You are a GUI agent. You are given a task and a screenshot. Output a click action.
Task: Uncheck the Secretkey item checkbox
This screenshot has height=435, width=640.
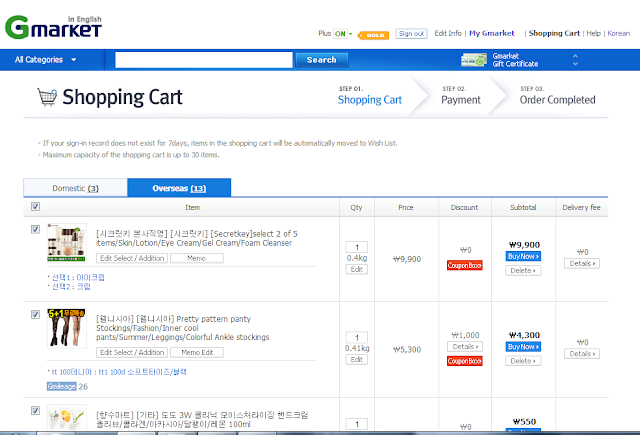36,229
